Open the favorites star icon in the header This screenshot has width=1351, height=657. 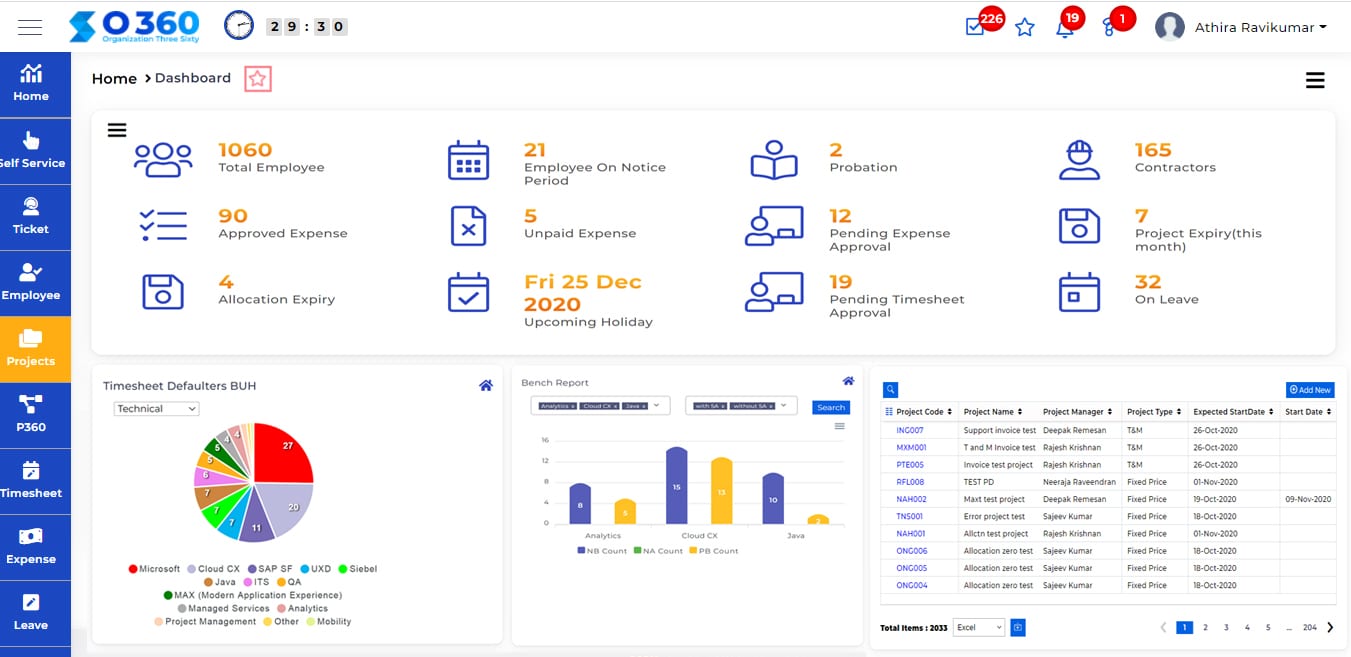pyautogui.click(x=1024, y=28)
